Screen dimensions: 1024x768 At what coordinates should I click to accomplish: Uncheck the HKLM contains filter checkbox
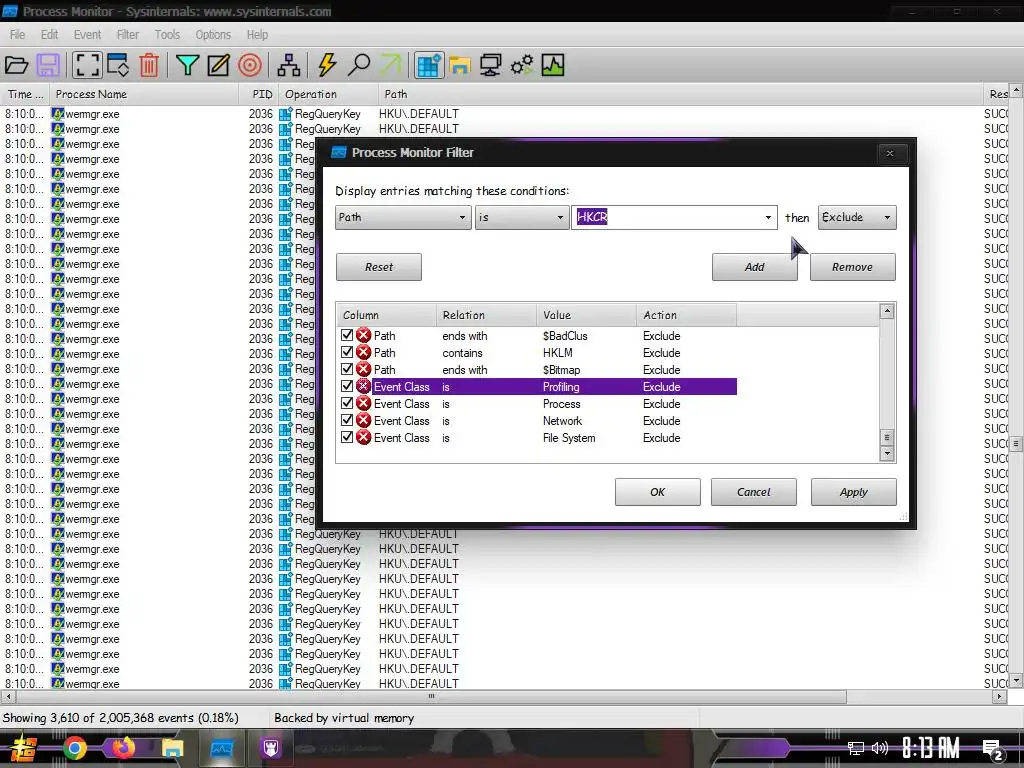[x=347, y=352]
